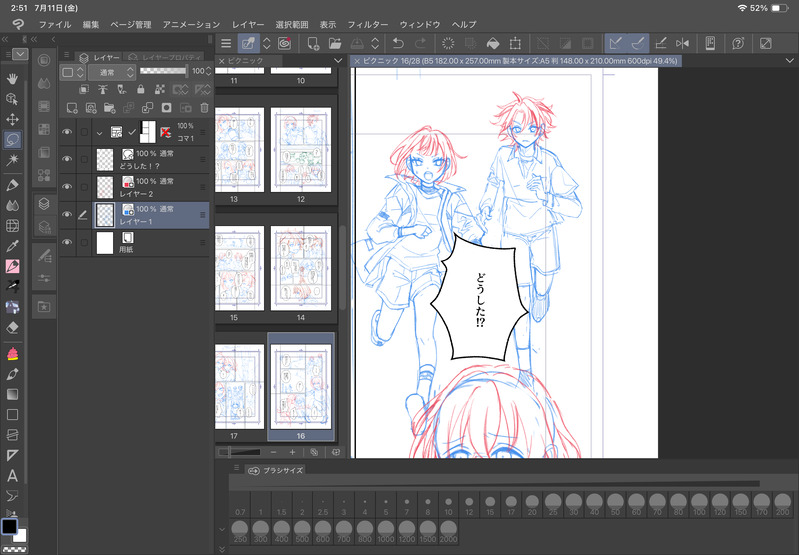Click the Flip horizontal icon
This screenshot has width=799, height=555.
(x=682, y=43)
